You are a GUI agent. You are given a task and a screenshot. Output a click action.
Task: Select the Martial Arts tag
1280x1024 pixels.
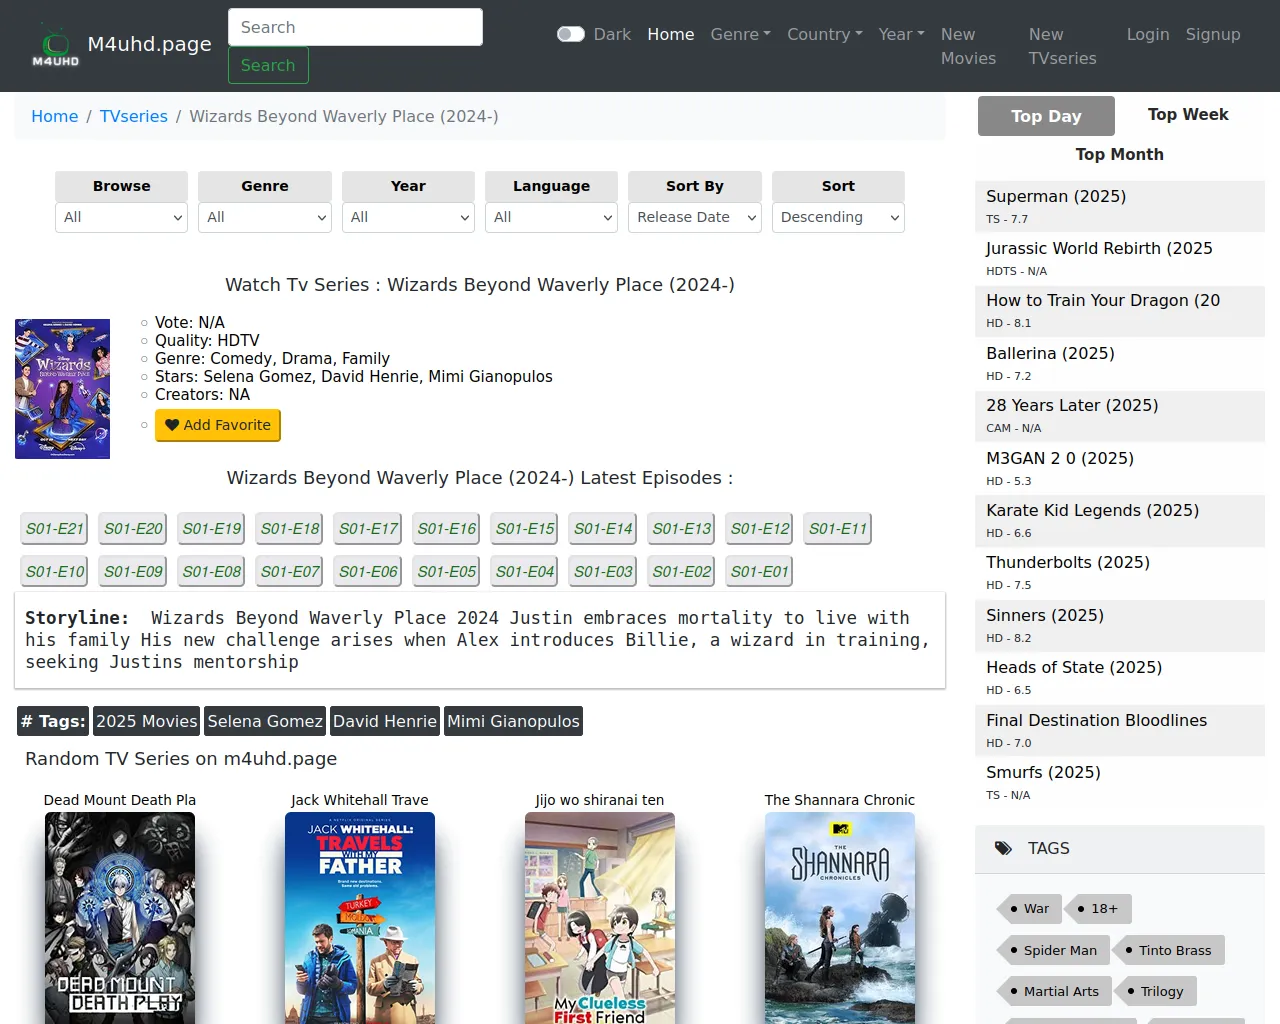point(1053,992)
